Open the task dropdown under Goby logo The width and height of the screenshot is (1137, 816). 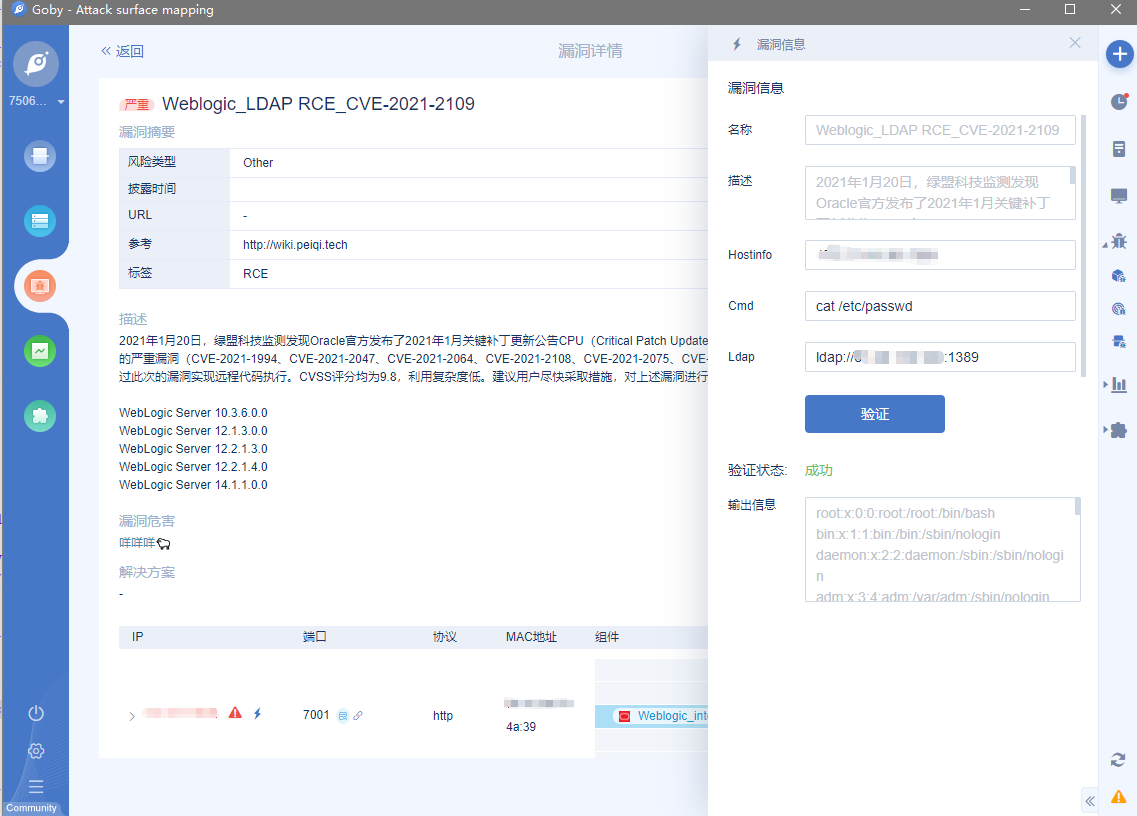[61, 102]
